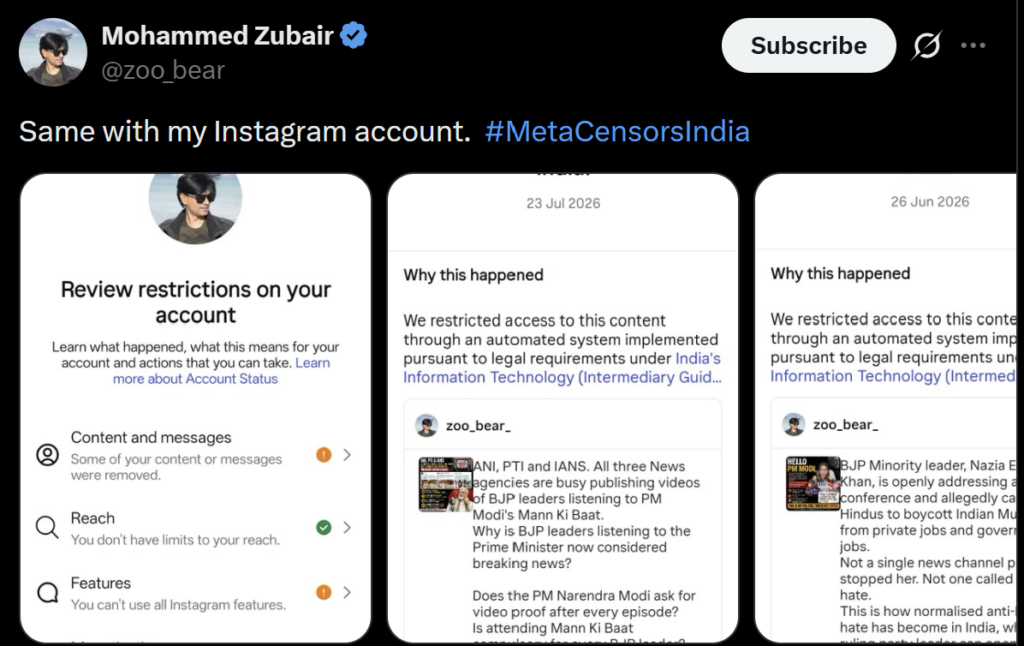Click the @zoo_bear handle
Screen dimensions: 1024x646
[x=163, y=70]
